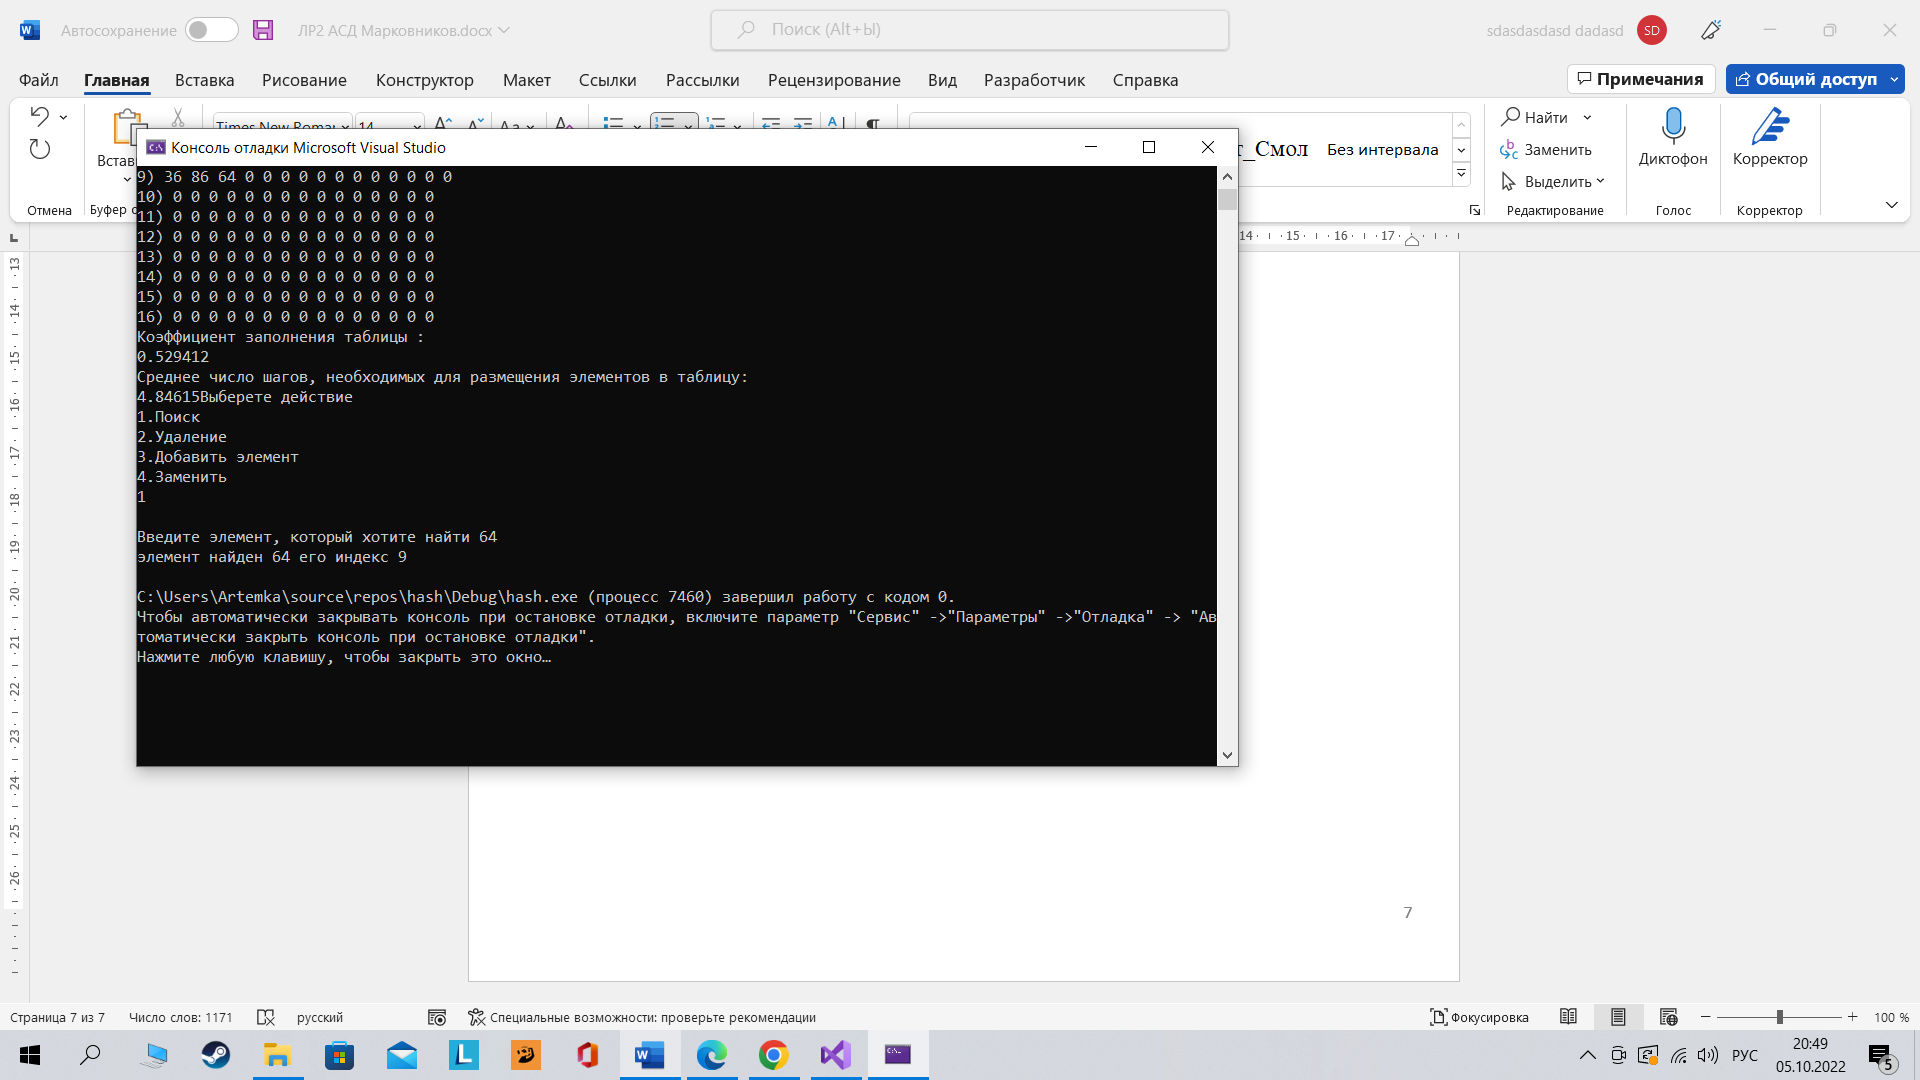Adjust the zoom slider handle
This screenshot has height=1080, width=1920.
pos(1780,1017)
